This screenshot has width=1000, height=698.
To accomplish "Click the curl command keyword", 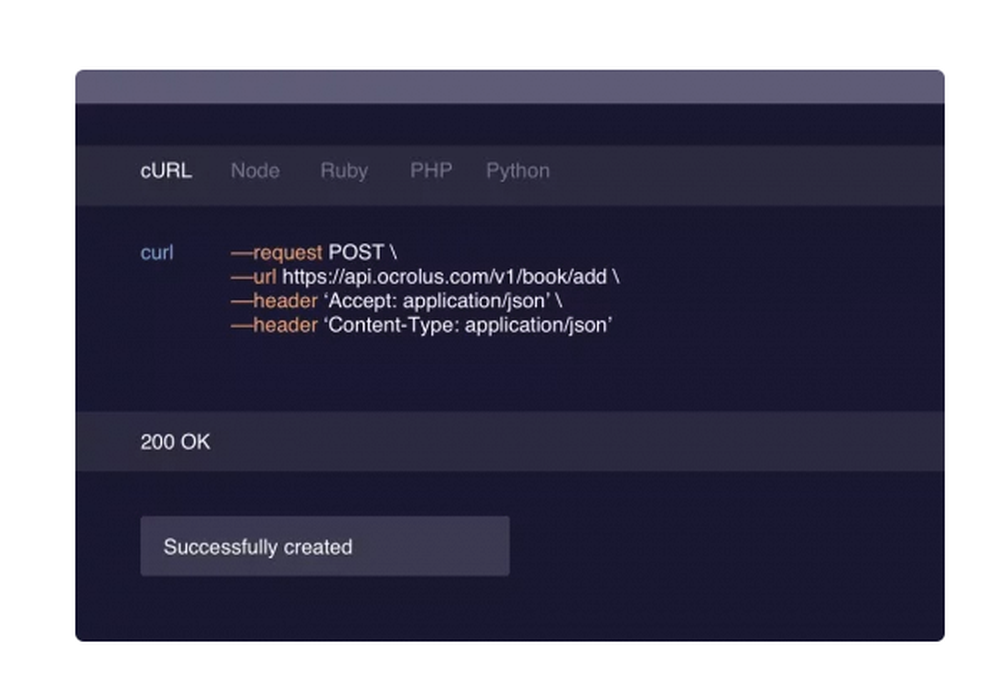I will 156,252.
